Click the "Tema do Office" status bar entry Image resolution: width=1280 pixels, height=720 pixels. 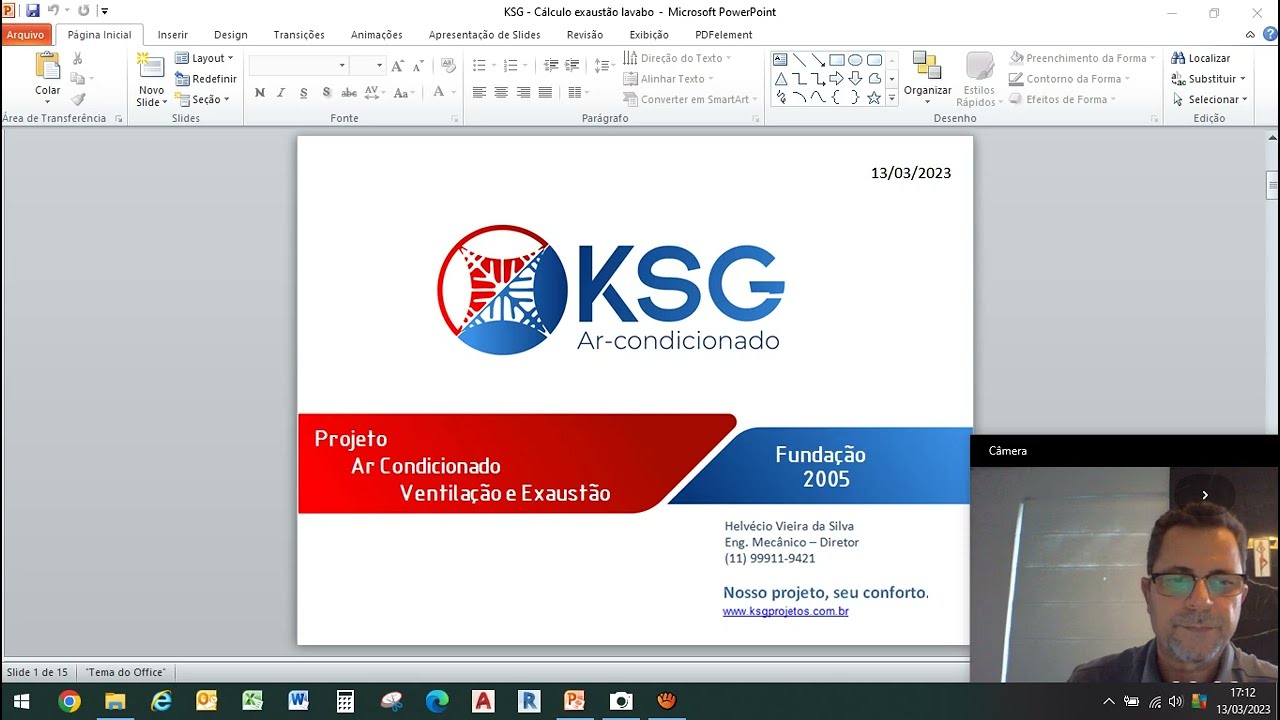click(125, 672)
